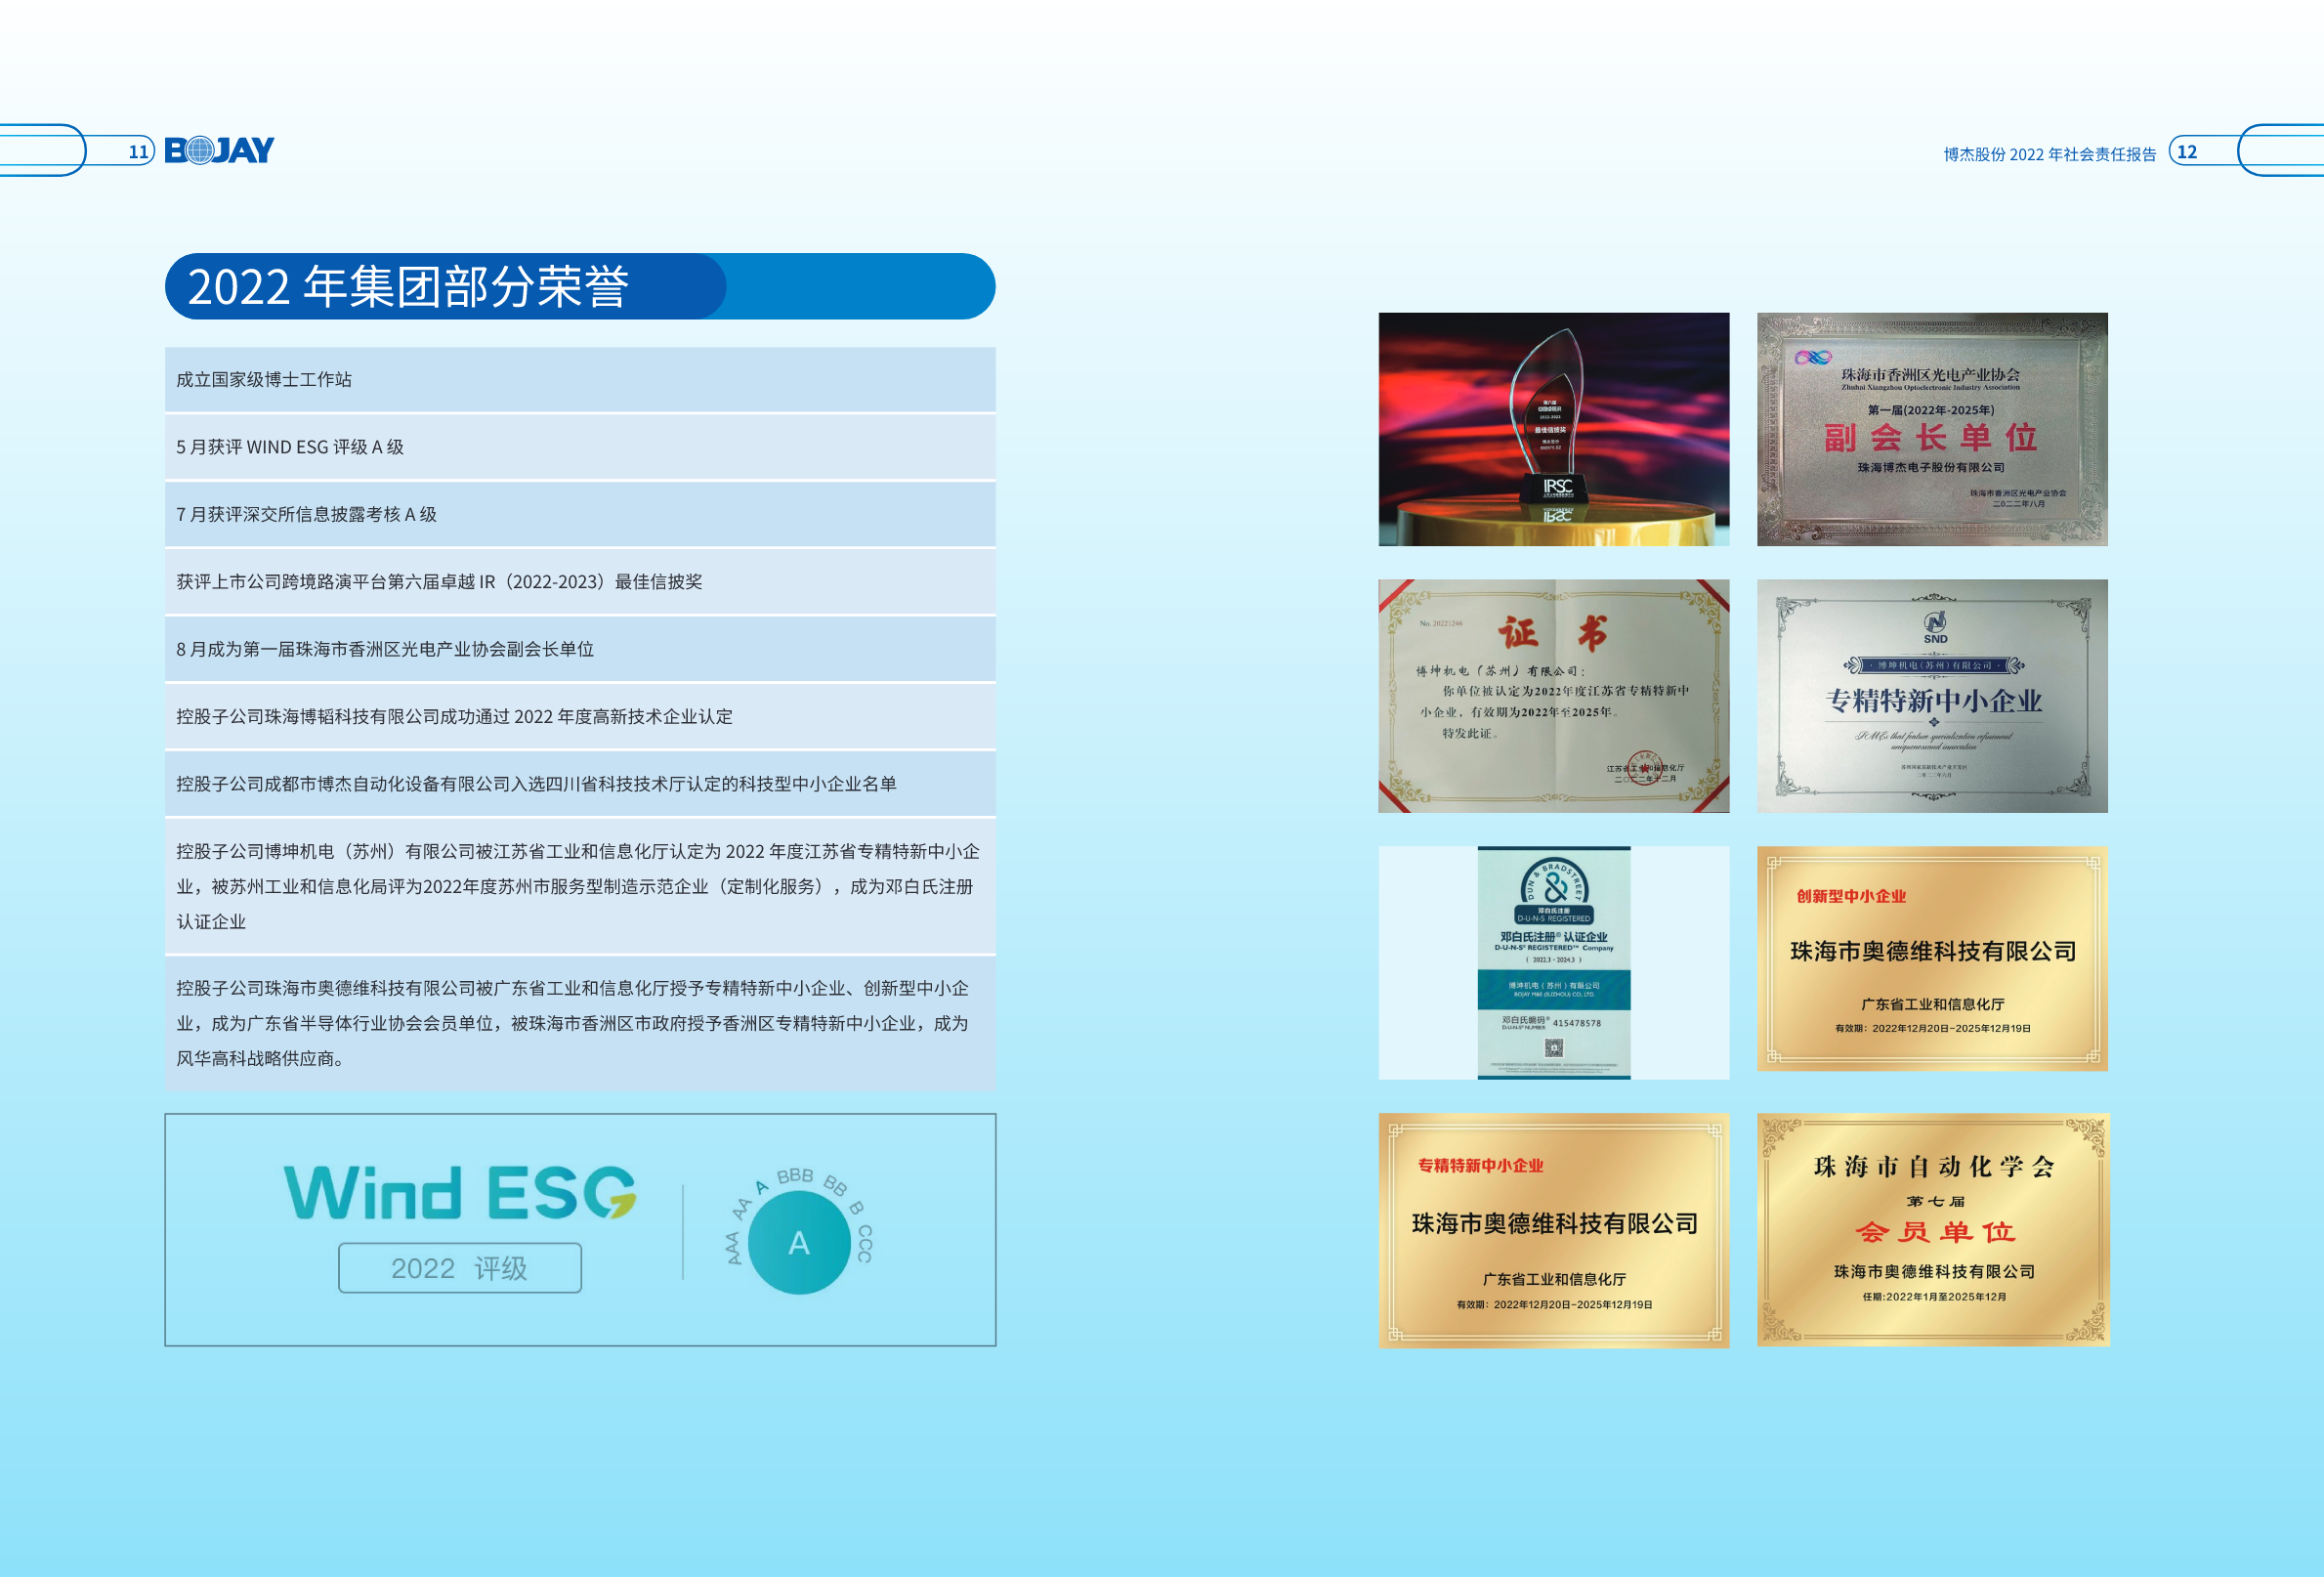The height and width of the screenshot is (1577, 2324).
Task: Select the row 7 月获评深交所信息披露考核 A 级
Action: [580, 514]
